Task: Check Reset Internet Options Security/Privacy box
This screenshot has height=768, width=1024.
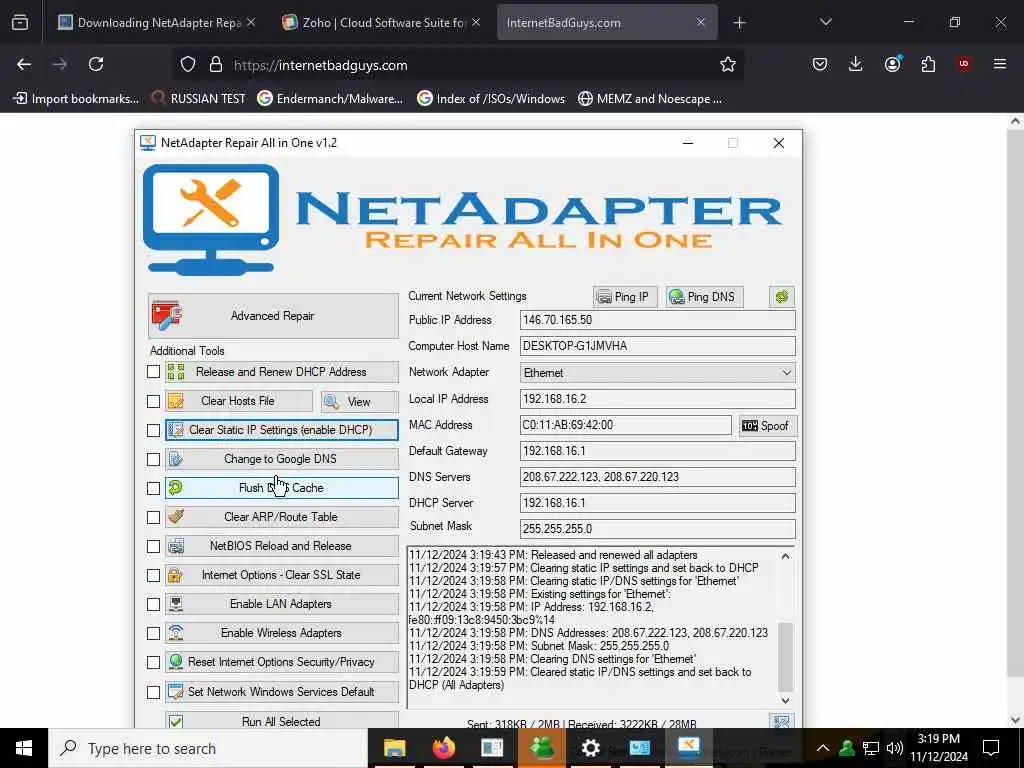Action: click(x=153, y=662)
